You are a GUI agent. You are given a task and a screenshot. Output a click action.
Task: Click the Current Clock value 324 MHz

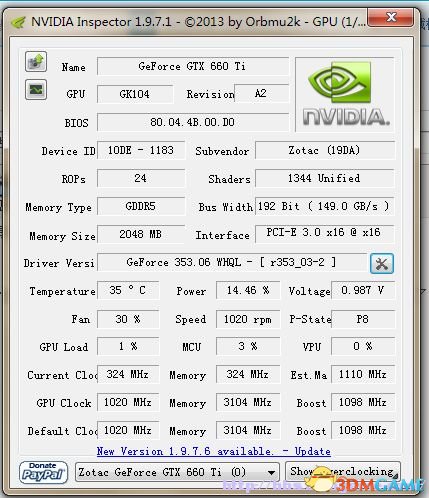[x=128, y=374]
